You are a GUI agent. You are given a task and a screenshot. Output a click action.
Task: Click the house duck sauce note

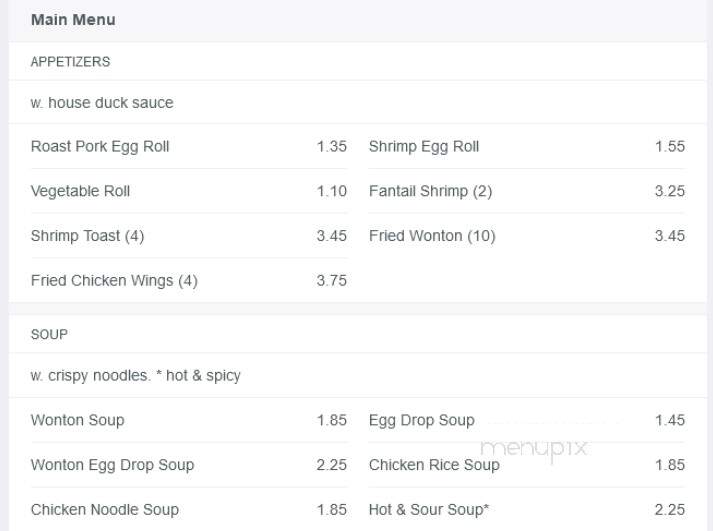102,103
